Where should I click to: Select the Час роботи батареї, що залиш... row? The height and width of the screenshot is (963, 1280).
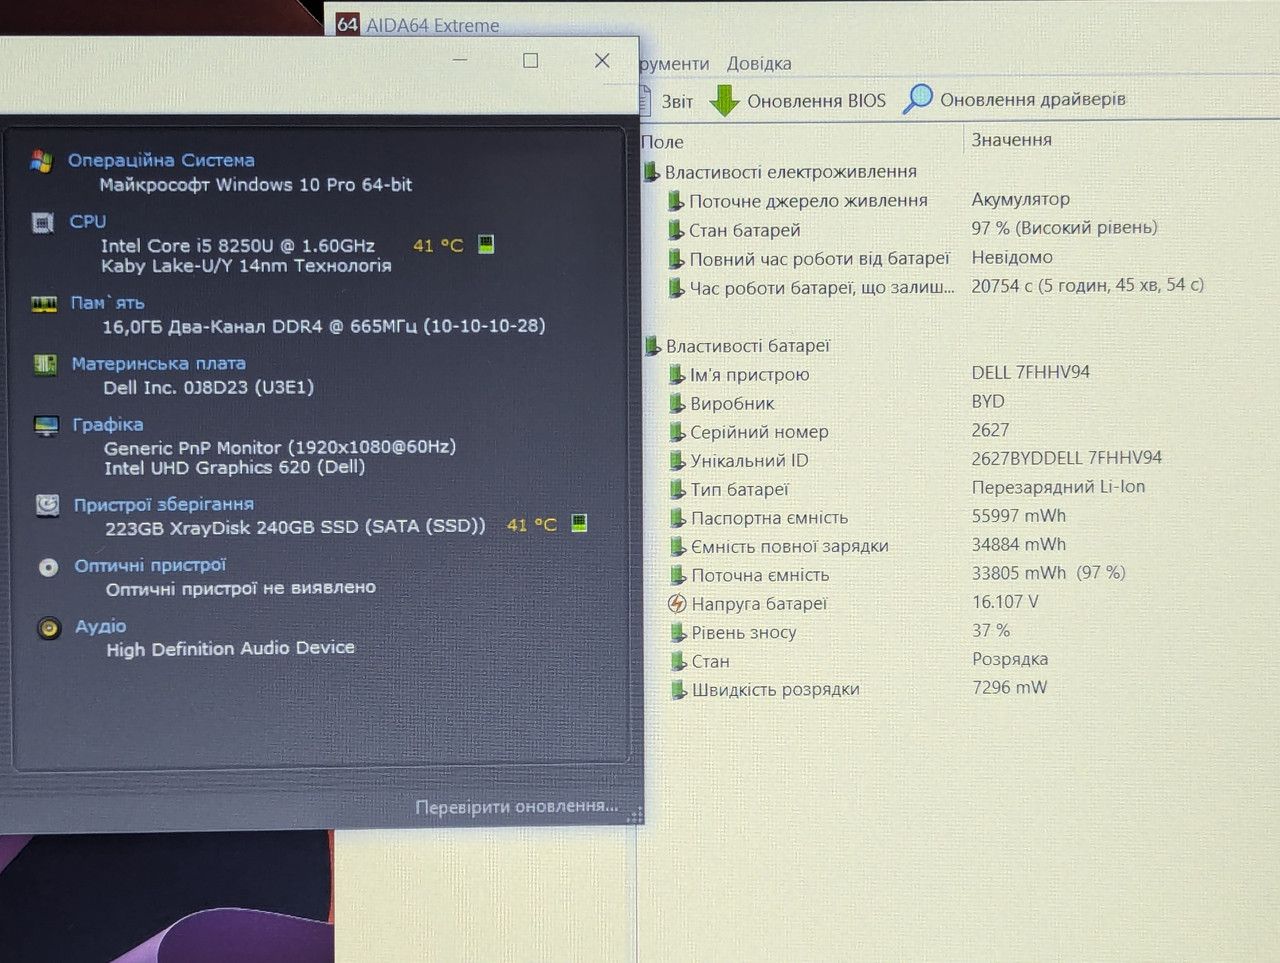pyautogui.click(x=936, y=287)
